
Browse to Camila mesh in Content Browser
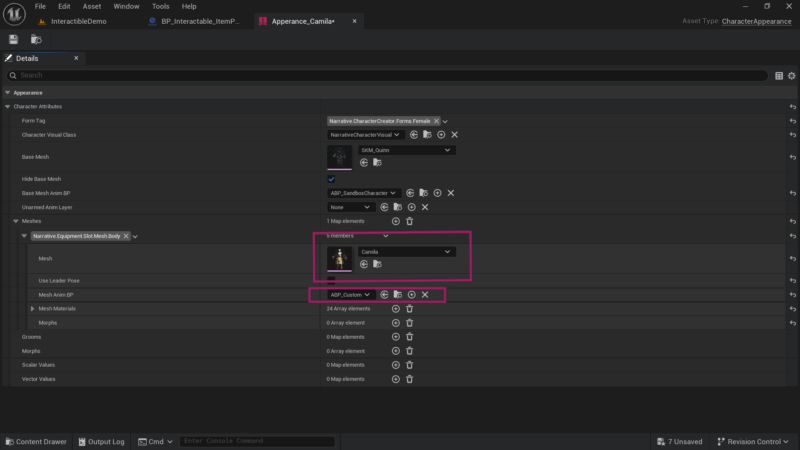click(x=377, y=264)
